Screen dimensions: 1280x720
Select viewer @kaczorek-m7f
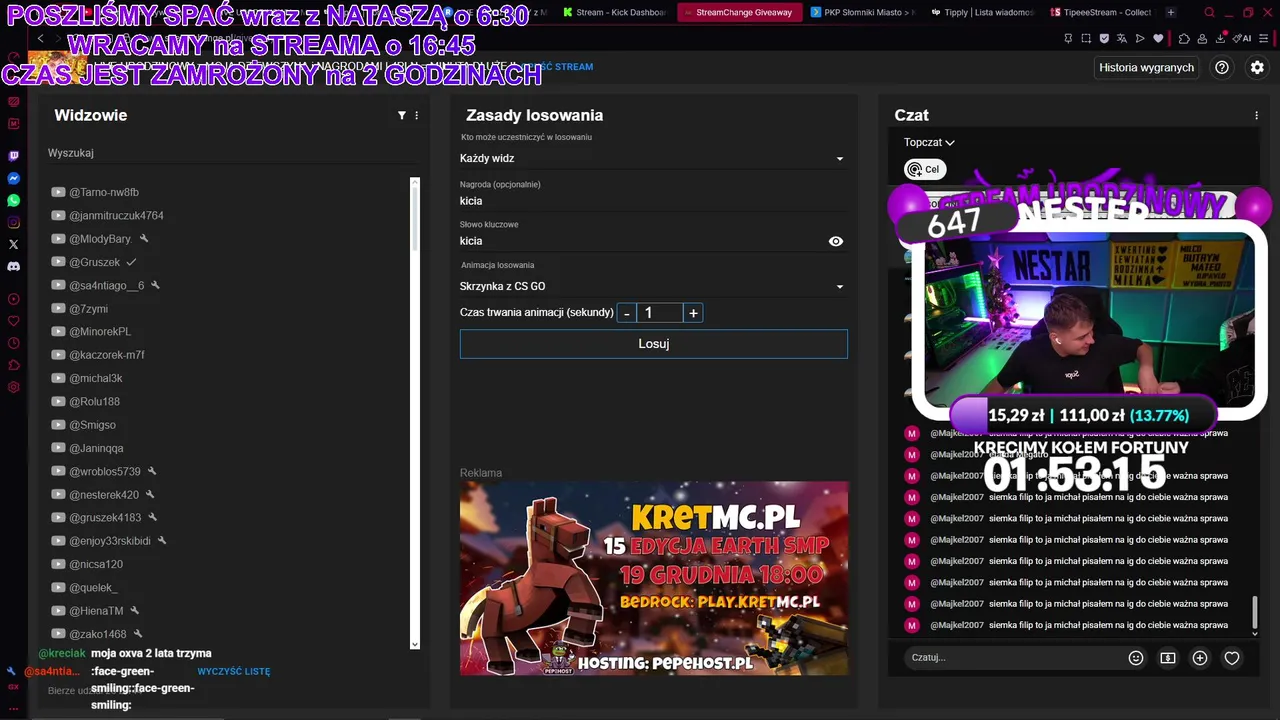[x=107, y=355]
